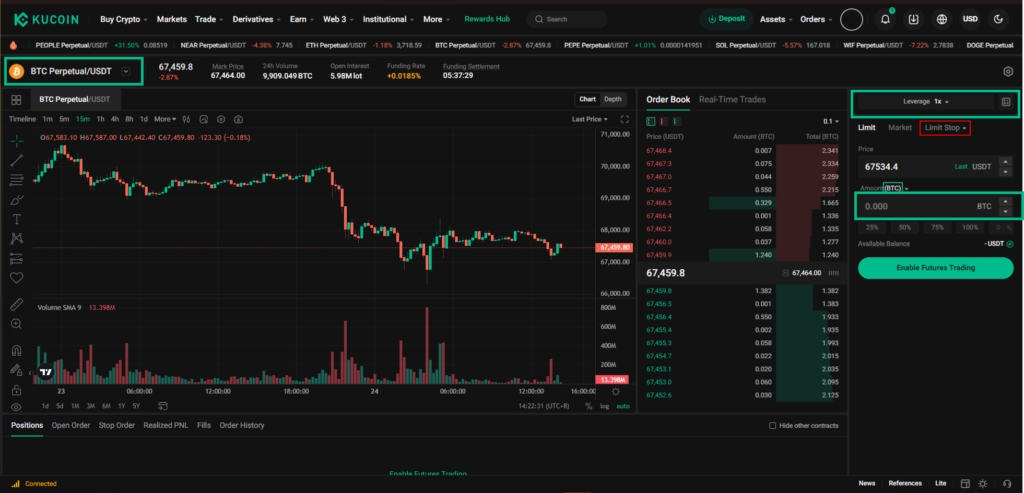Open the Leverage 1x dropdown

tap(925, 102)
